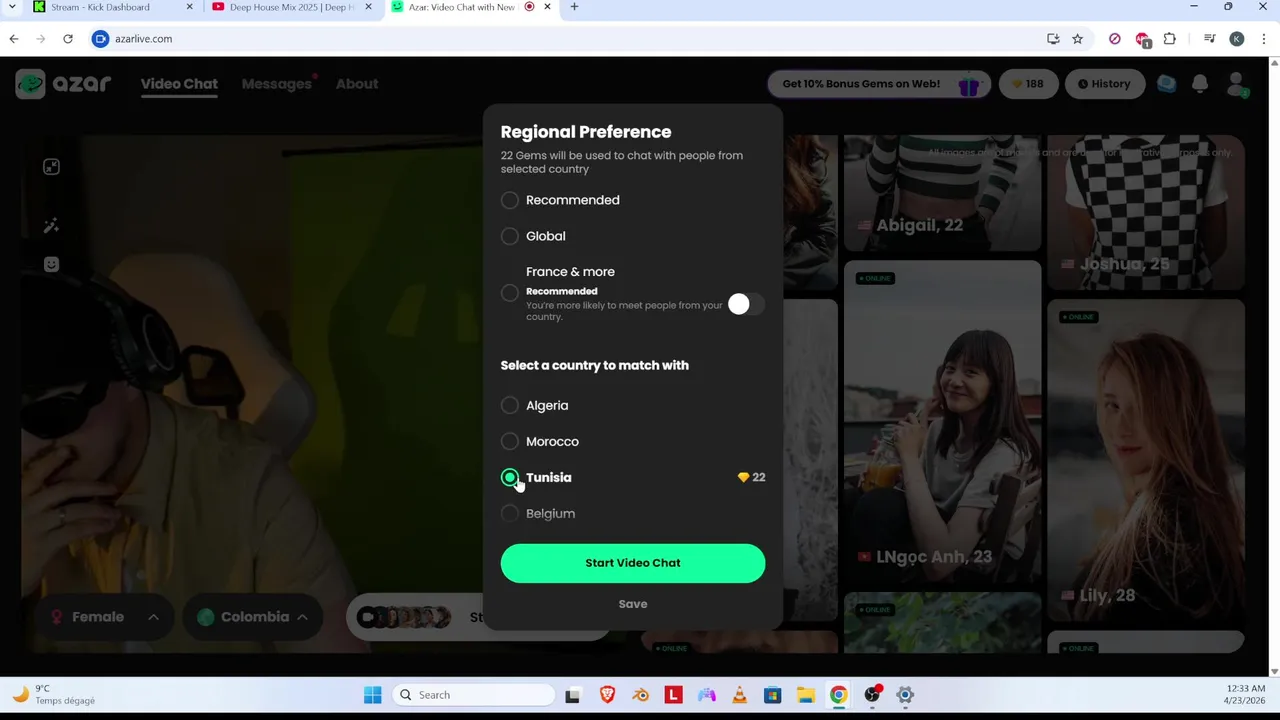Click the purple blocker extension icon

pos(1114,39)
